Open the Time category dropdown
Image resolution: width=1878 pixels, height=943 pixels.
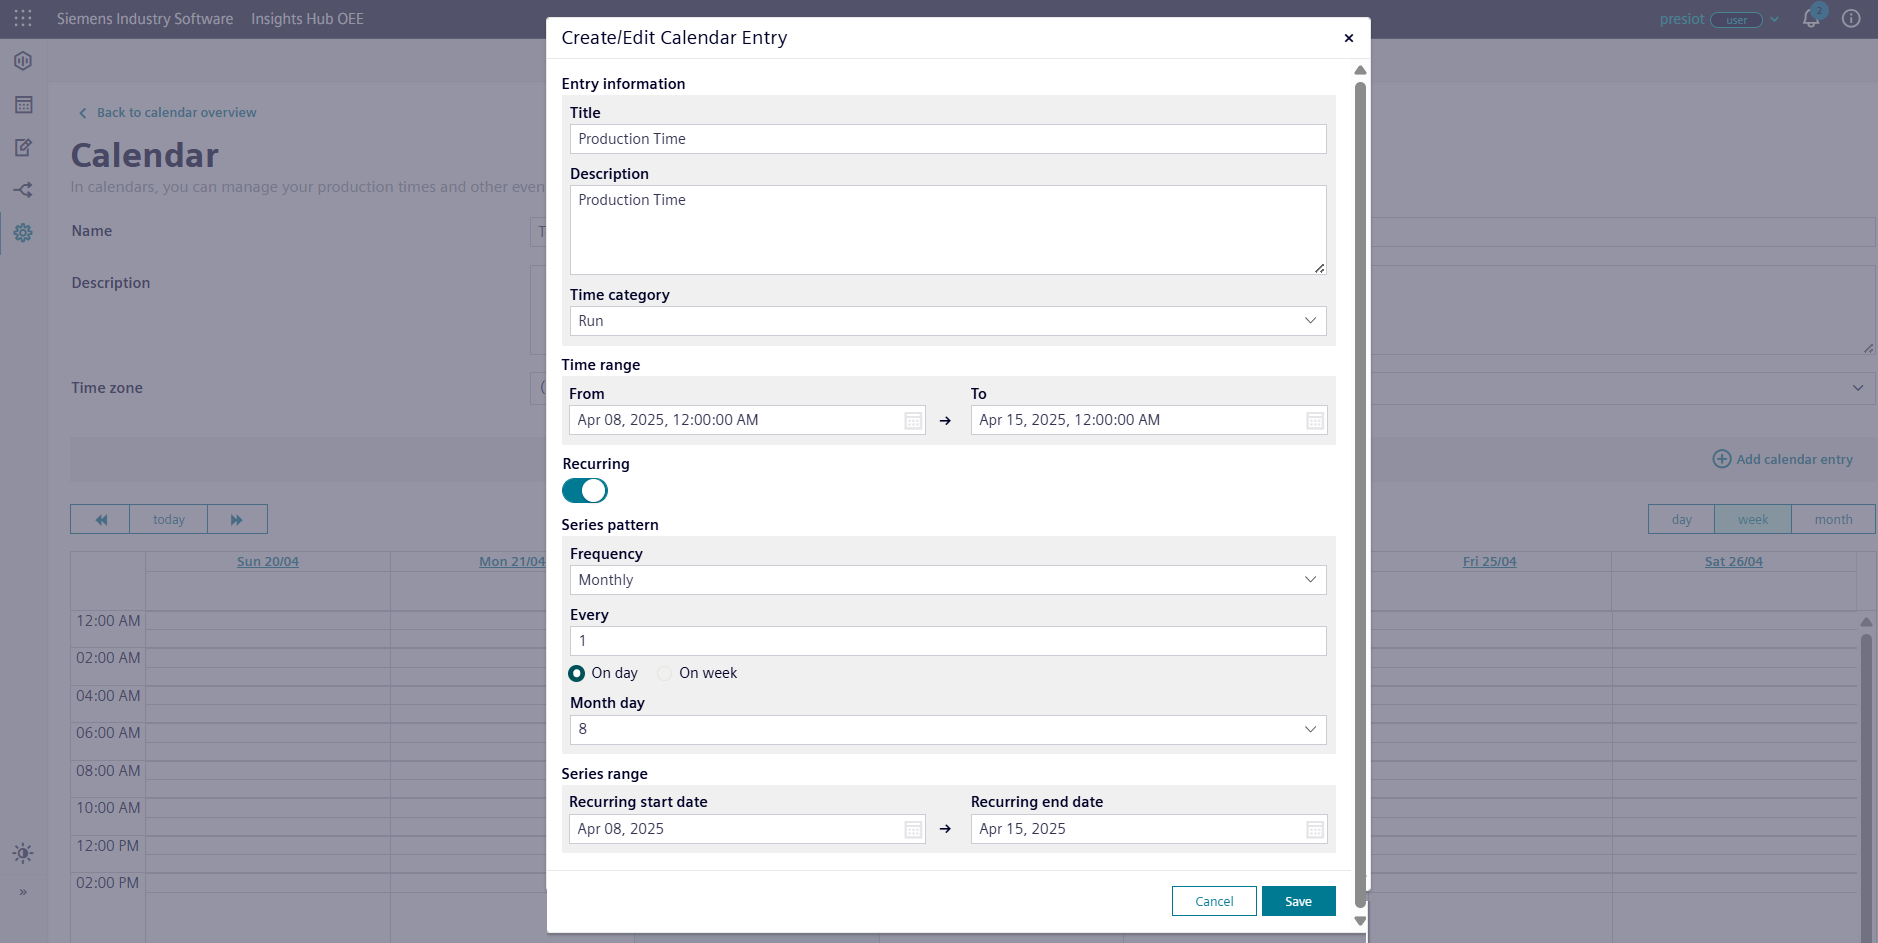pos(948,321)
